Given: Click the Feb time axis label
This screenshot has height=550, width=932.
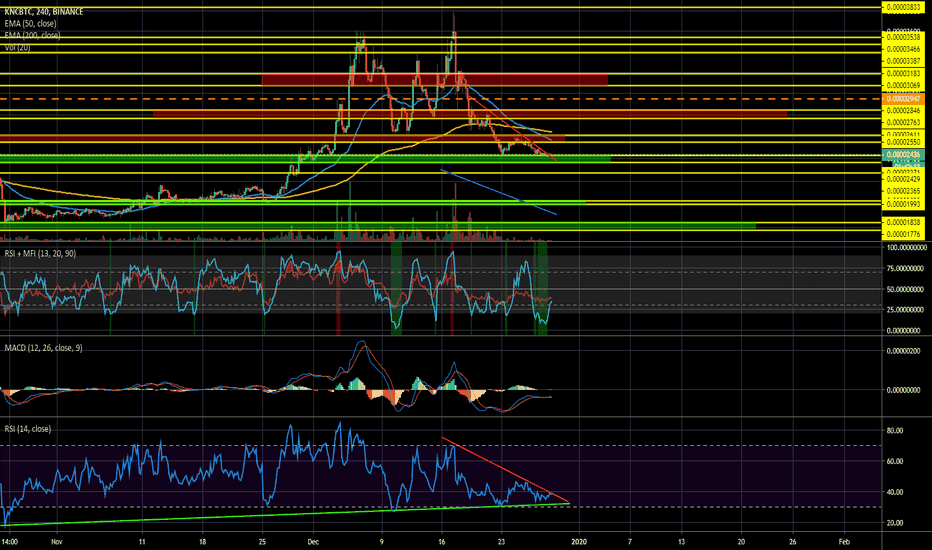Looking at the screenshot, I should coord(844,542).
